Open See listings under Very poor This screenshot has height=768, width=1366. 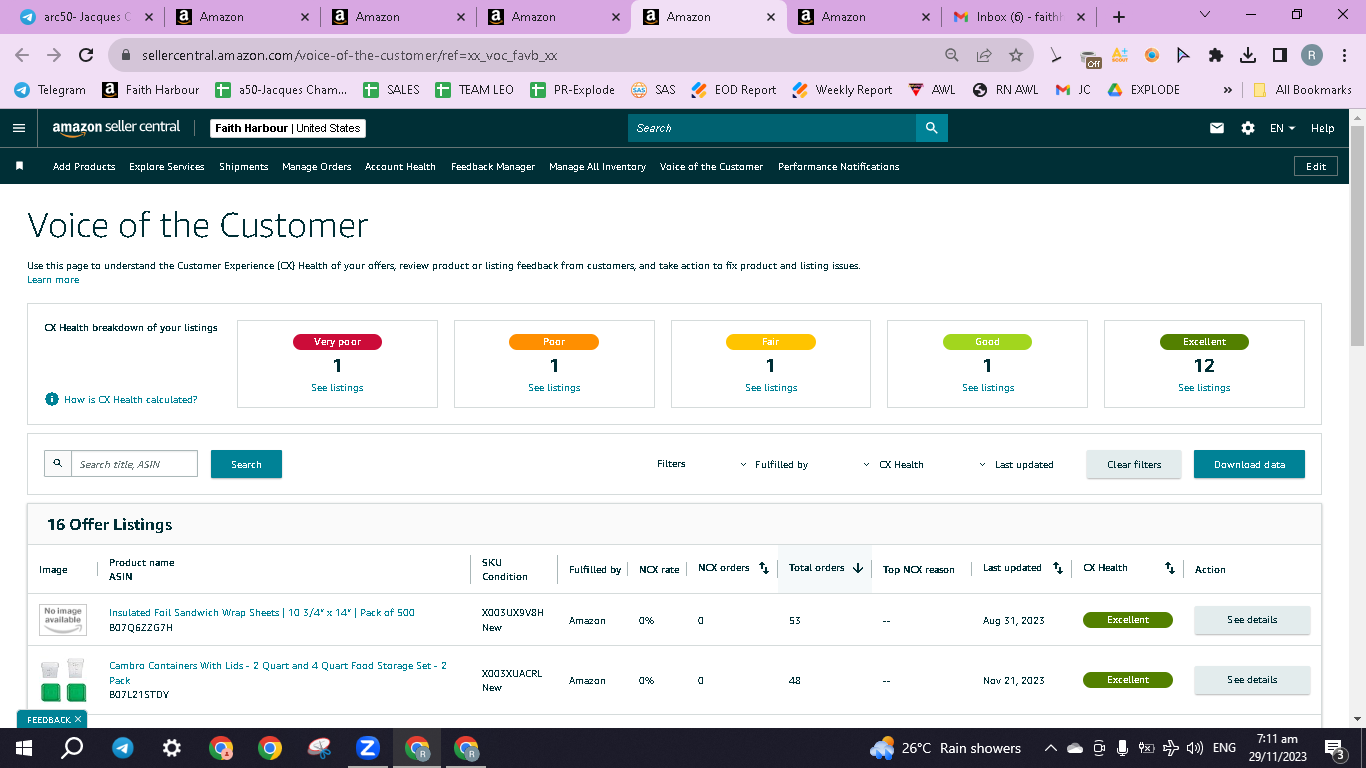pos(337,387)
